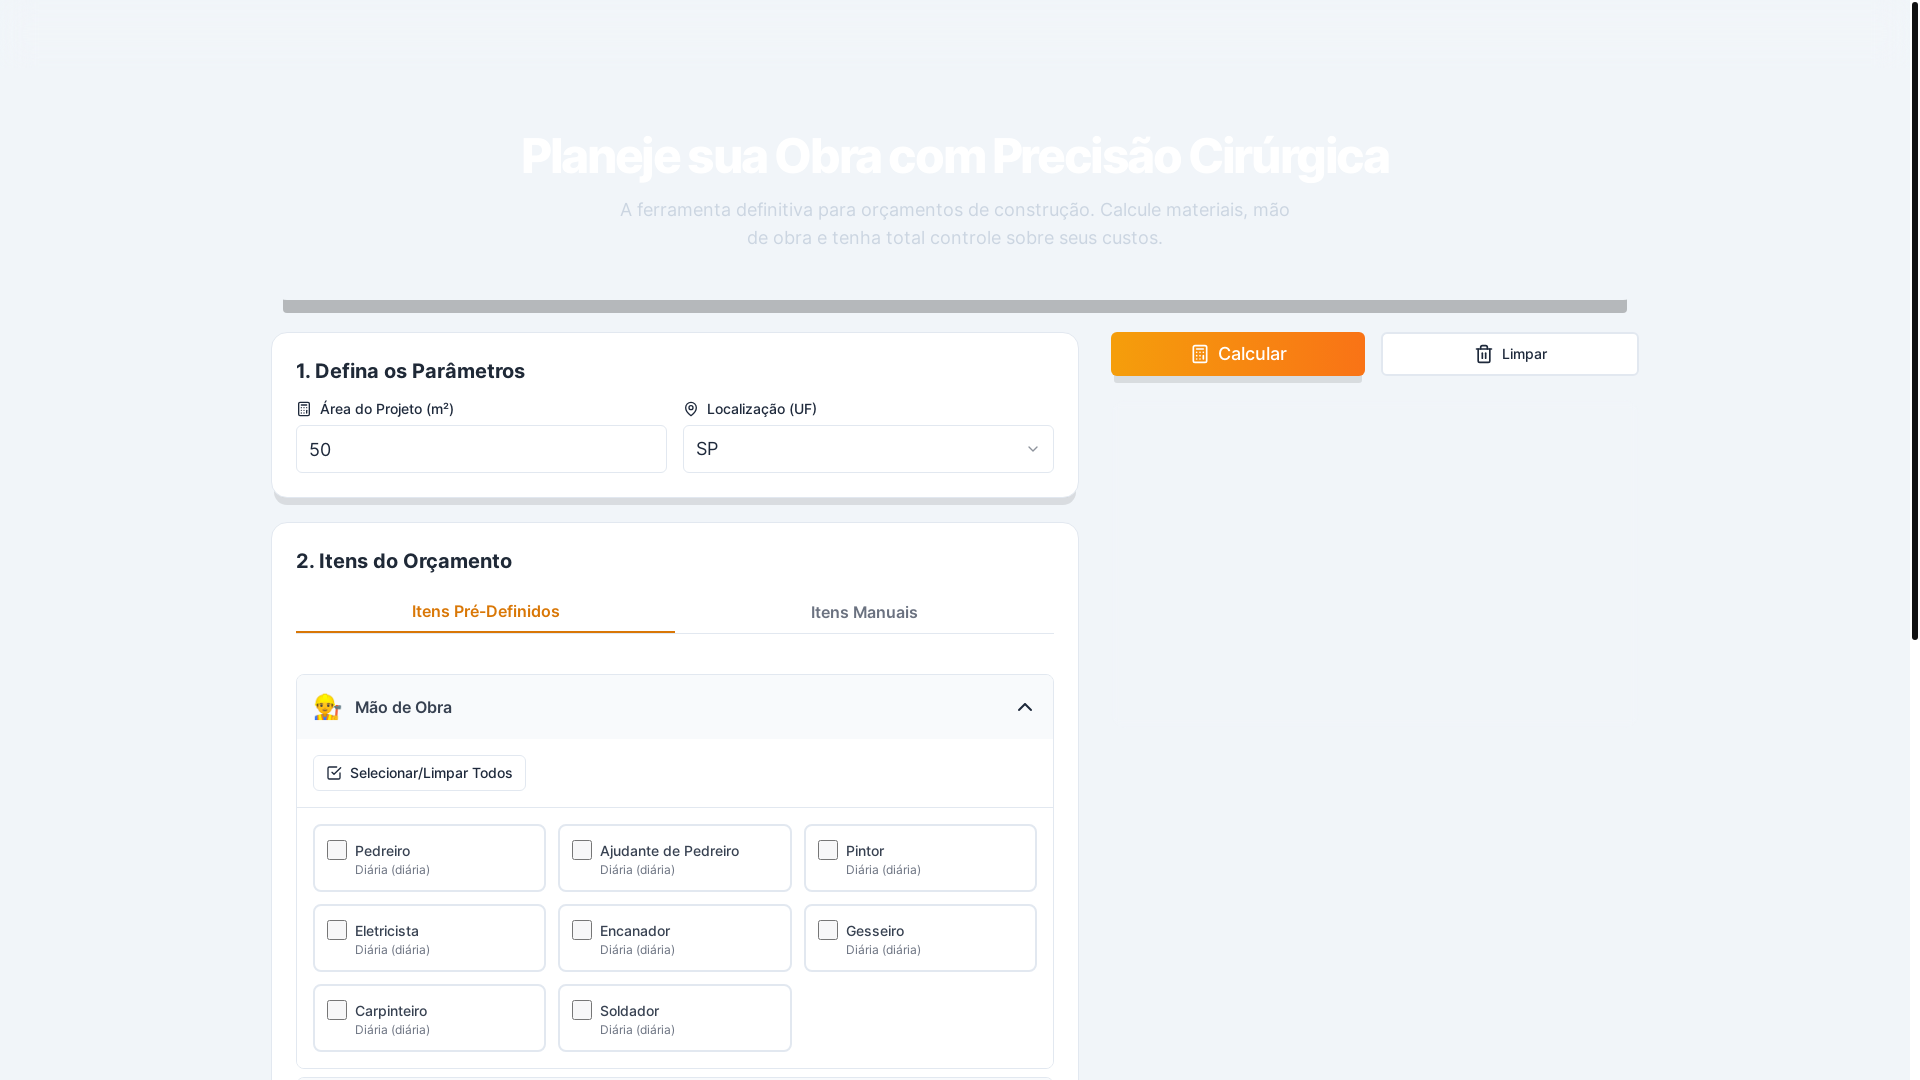The height and width of the screenshot is (1080, 1920).
Task: Click the Soldador label text
Action: point(629,1011)
